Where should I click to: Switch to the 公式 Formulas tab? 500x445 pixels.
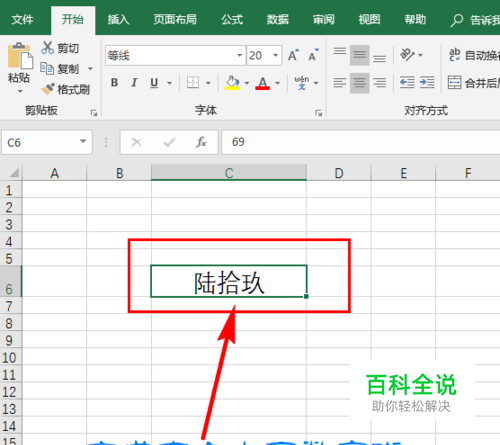coord(232,20)
